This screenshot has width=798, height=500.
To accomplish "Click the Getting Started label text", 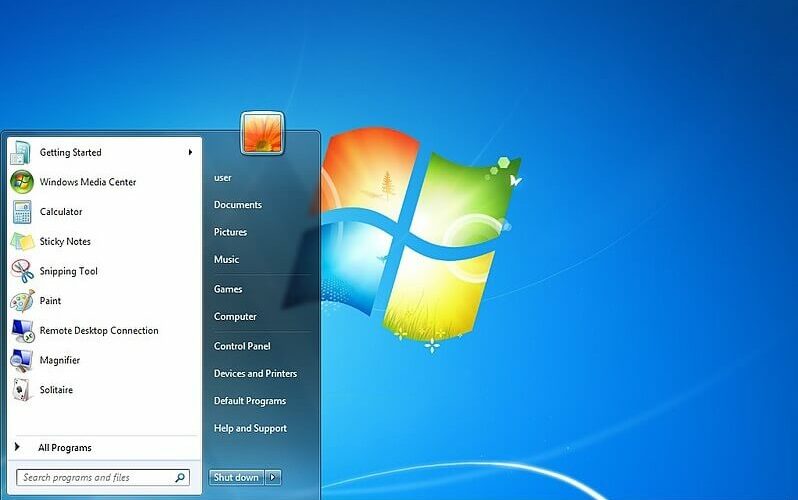I will [x=70, y=153].
